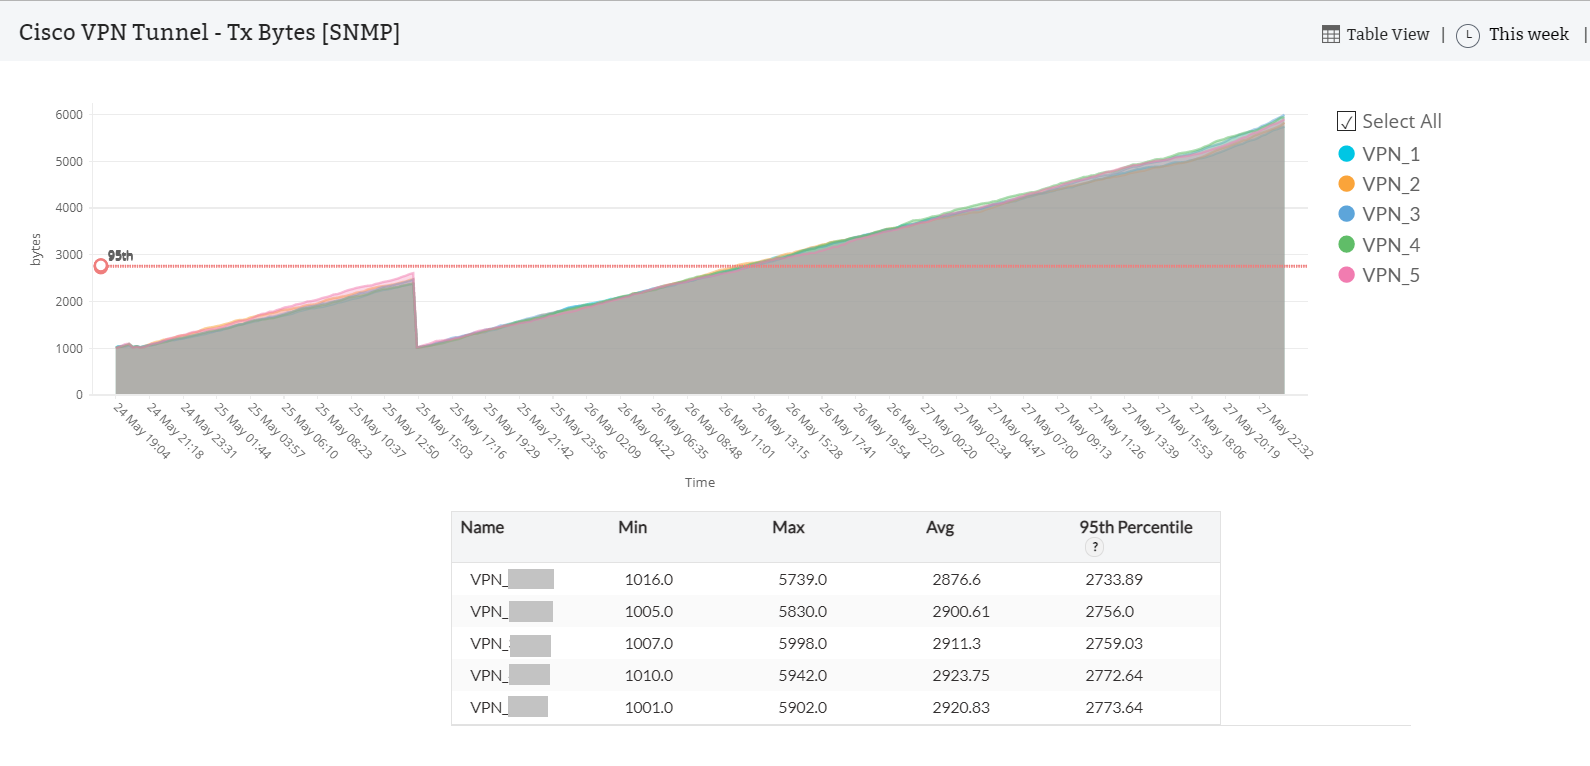Image resolution: width=1590 pixels, height=766 pixels.
Task: Toggle VPN_2 orange legend dot
Action: click(x=1346, y=184)
